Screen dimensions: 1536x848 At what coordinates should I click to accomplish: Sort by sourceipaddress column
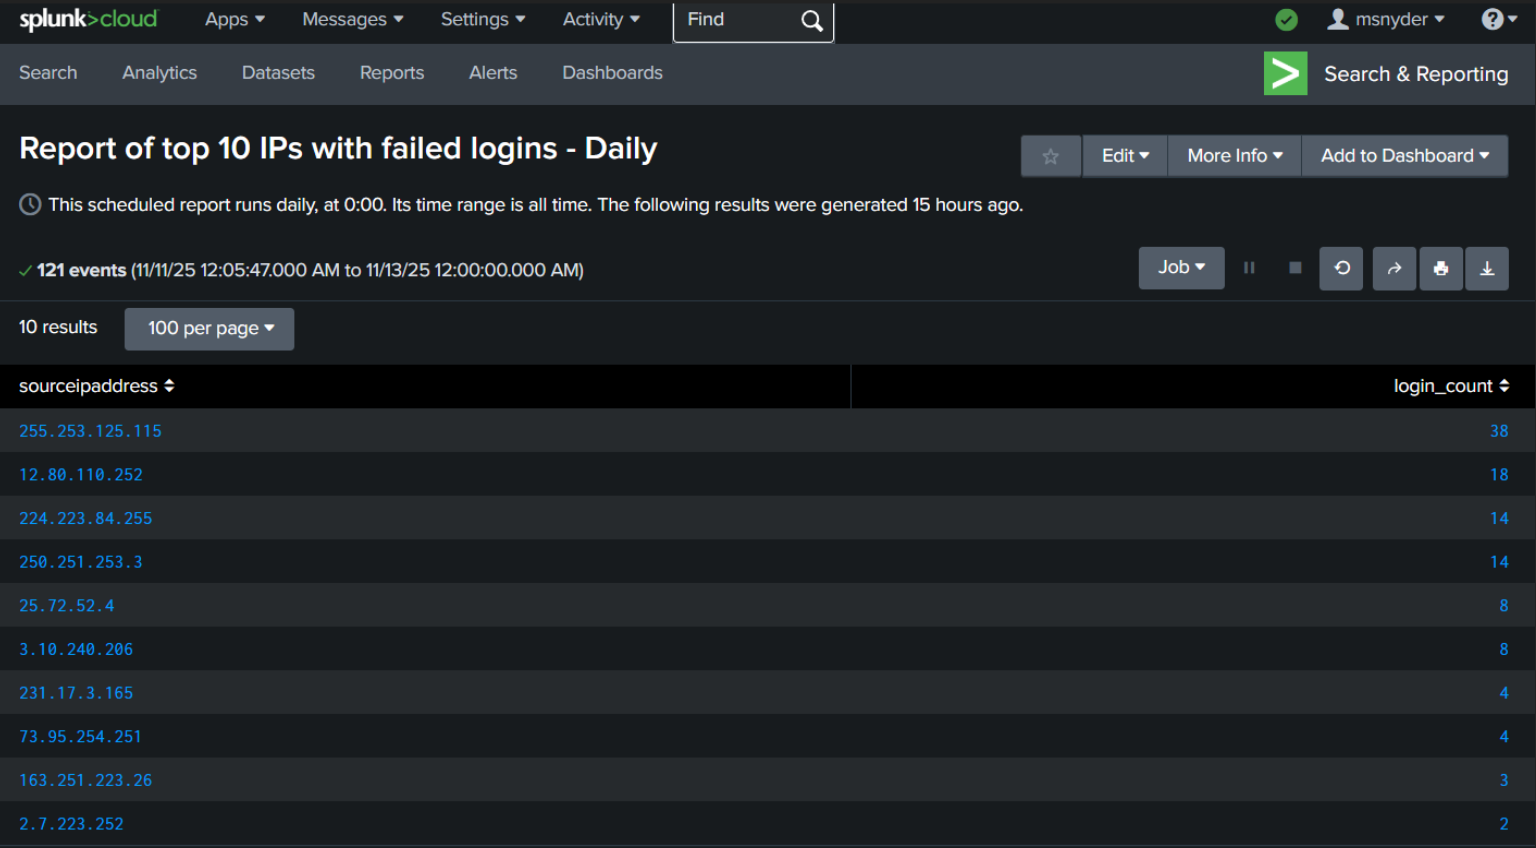pos(96,386)
